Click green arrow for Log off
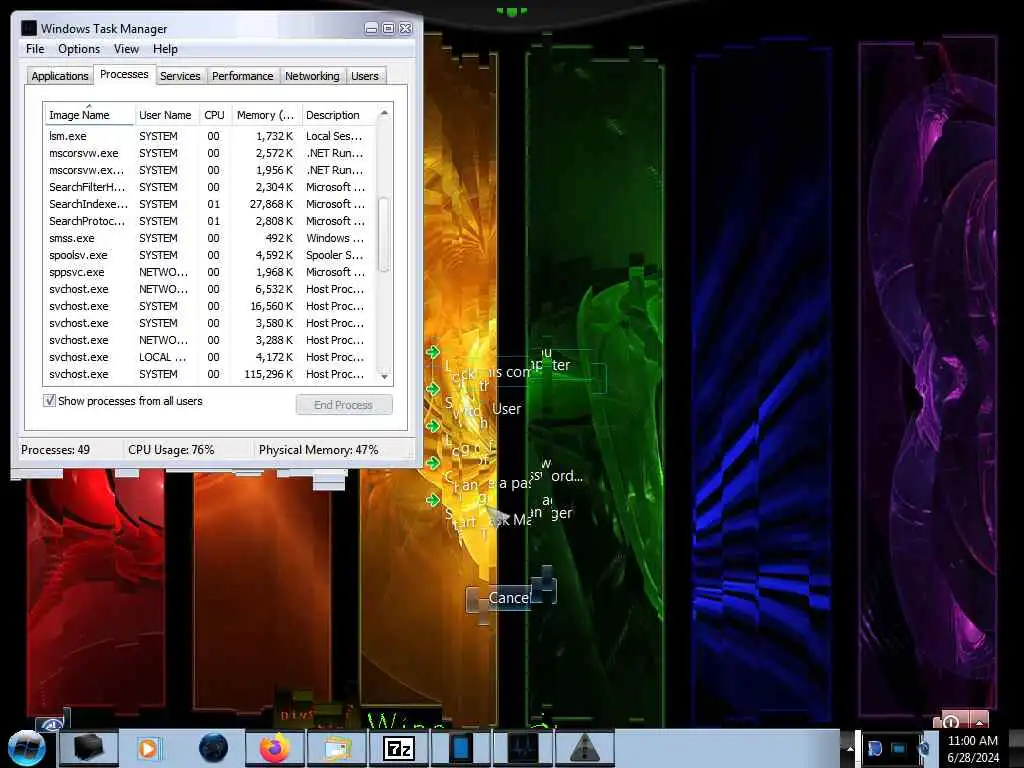 tap(433, 426)
